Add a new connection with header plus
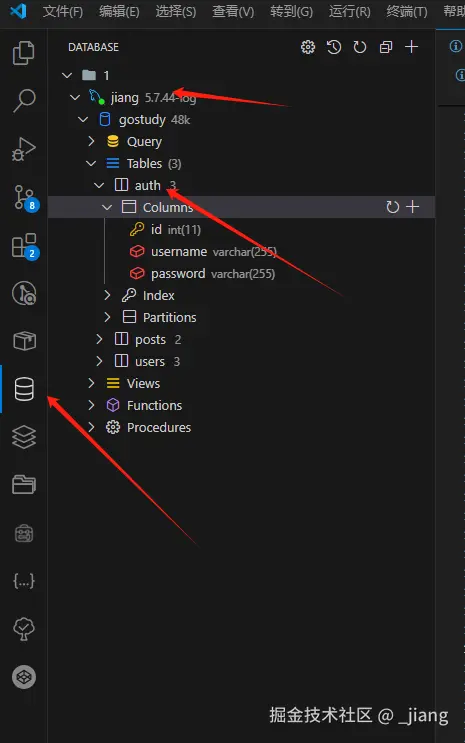This screenshot has height=743, width=465. [411, 46]
